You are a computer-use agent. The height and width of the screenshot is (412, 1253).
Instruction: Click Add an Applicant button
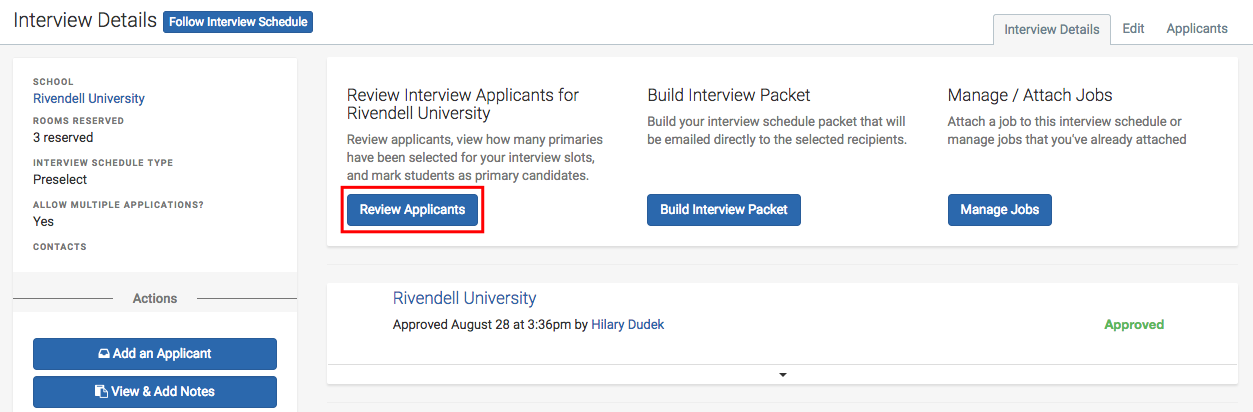pos(155,354)
